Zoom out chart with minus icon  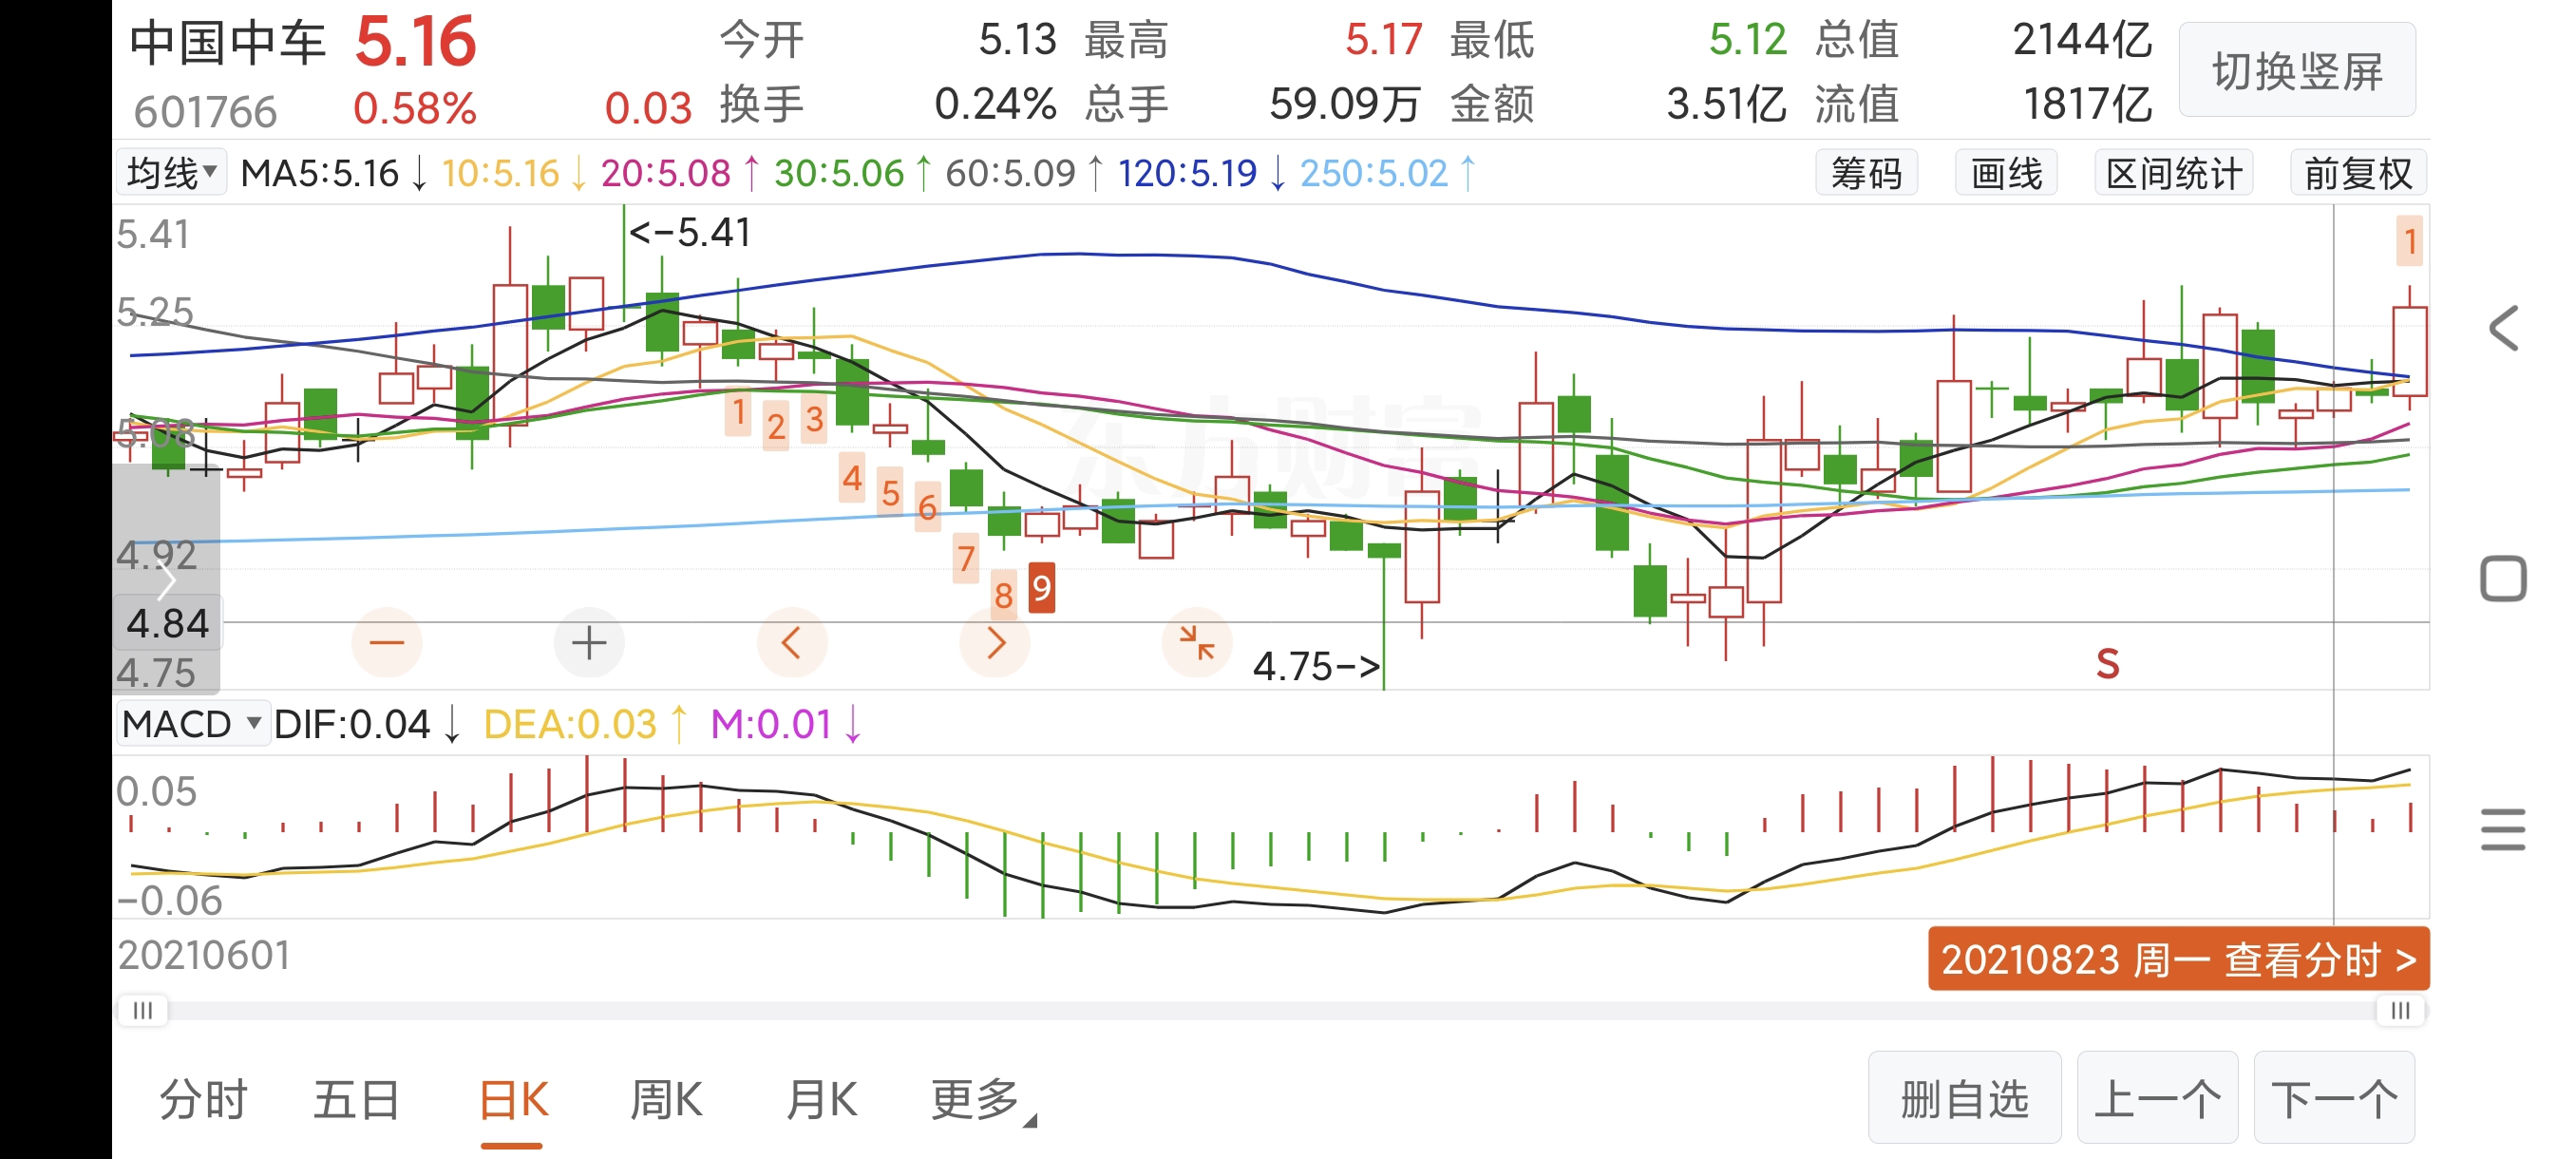(386, 643)
